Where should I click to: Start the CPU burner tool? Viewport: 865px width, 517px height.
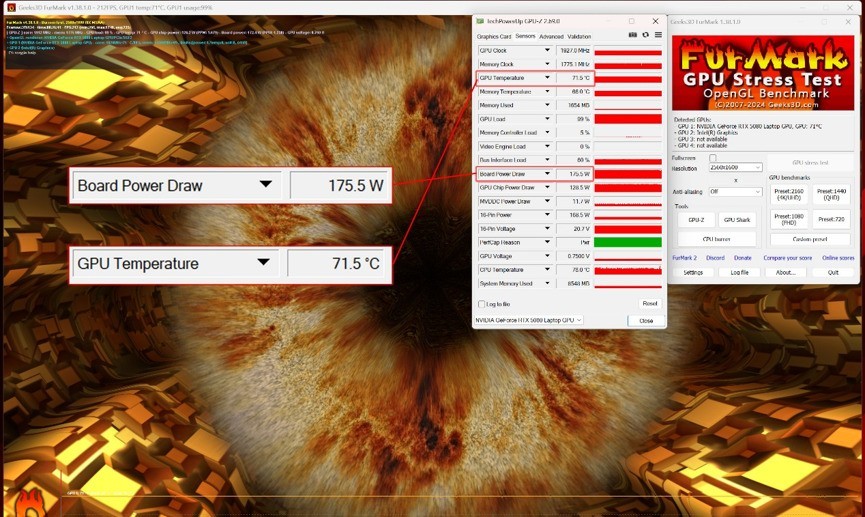(717, 239)
